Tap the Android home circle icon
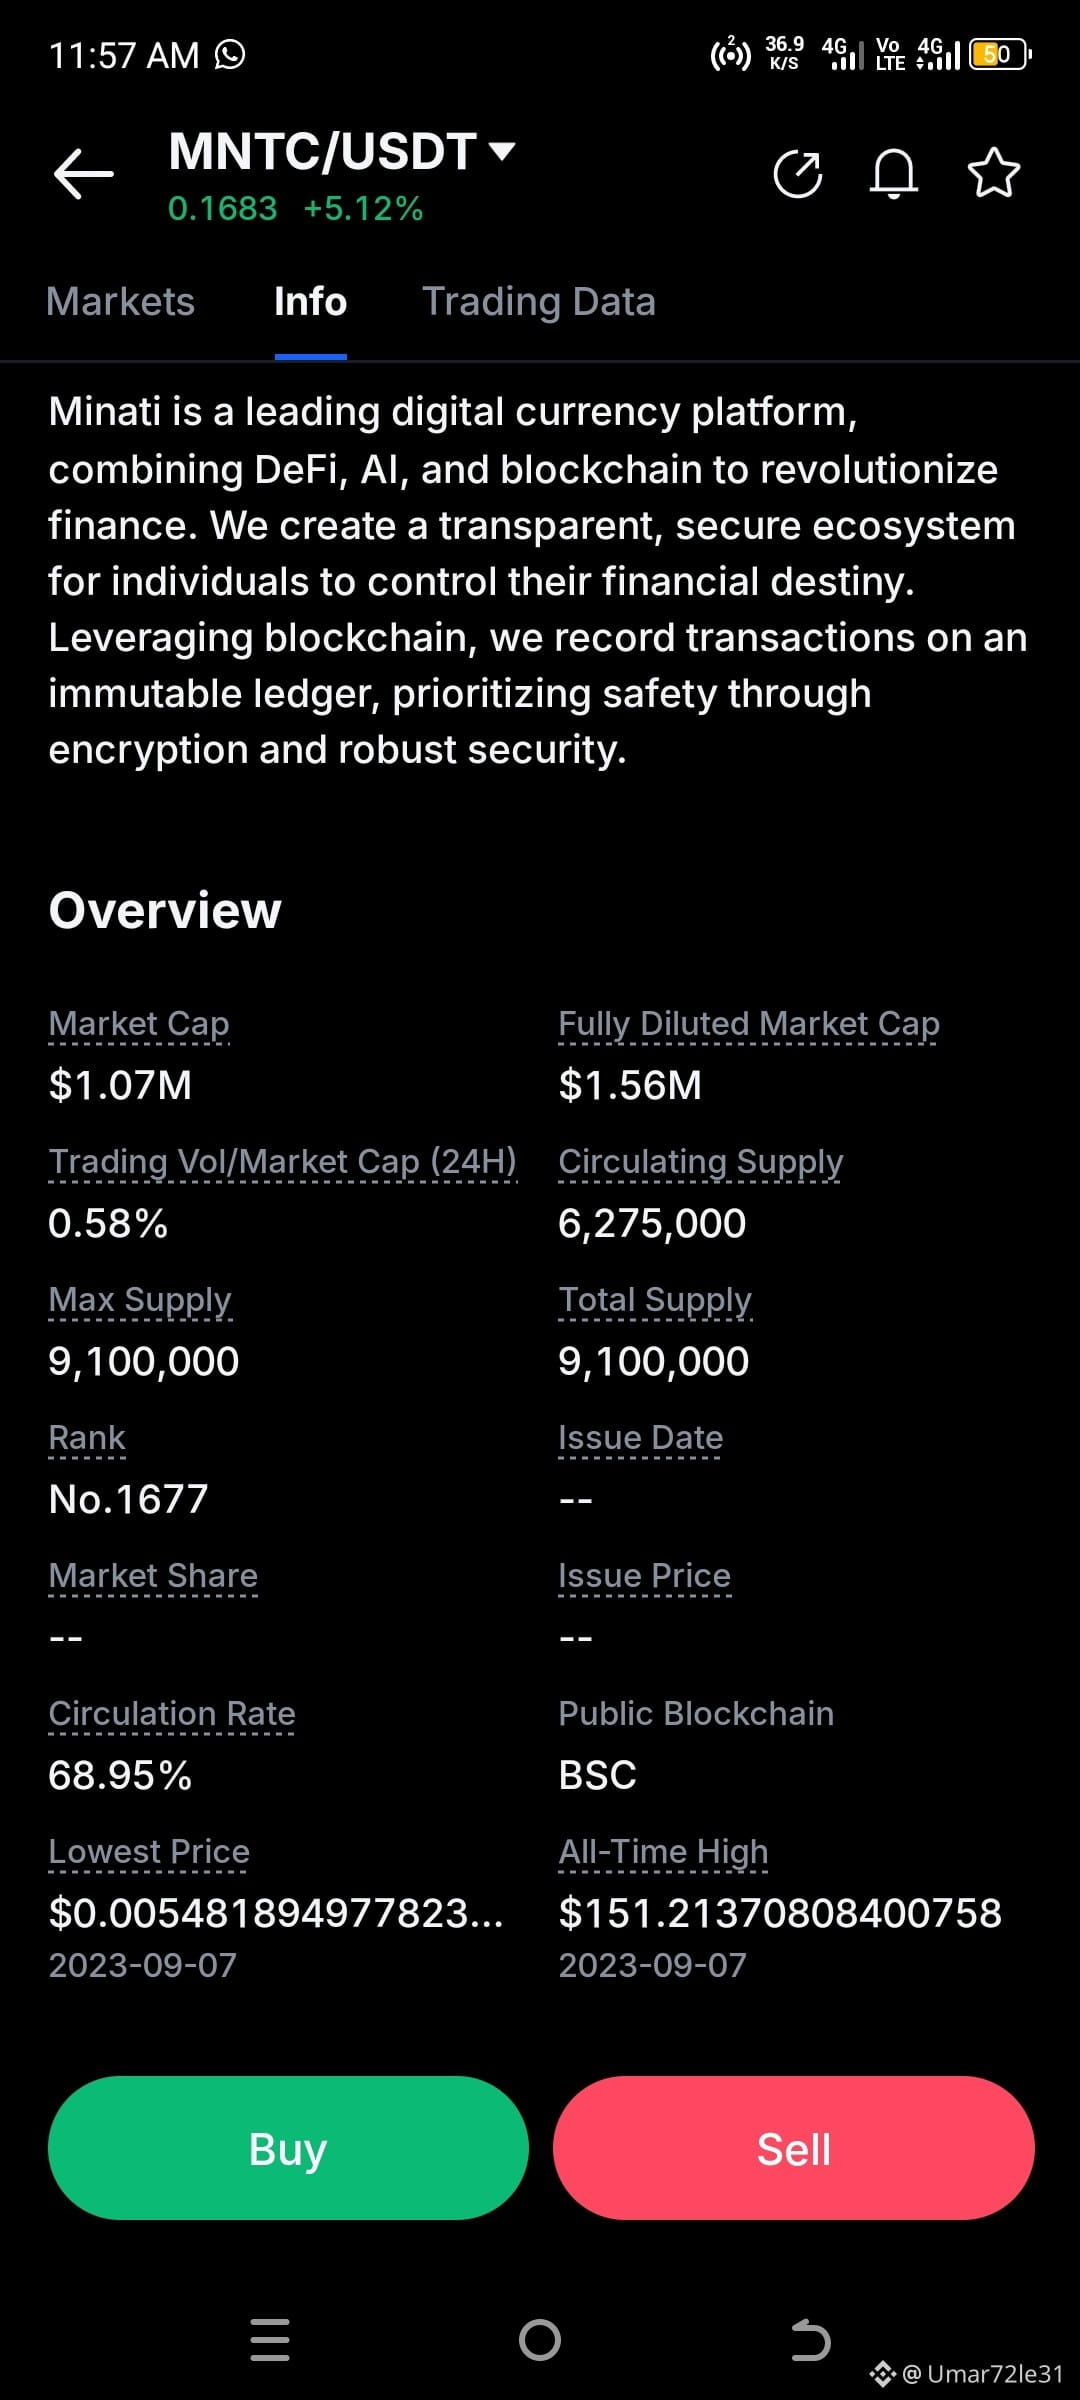 540,2340
